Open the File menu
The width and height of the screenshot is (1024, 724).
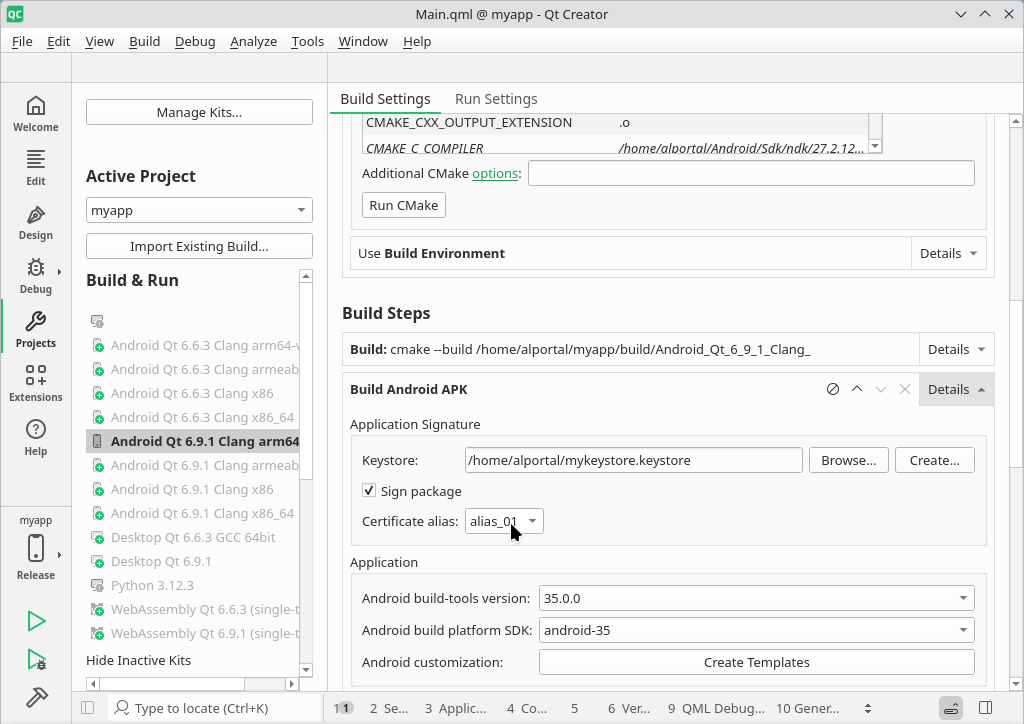(22, 41)
